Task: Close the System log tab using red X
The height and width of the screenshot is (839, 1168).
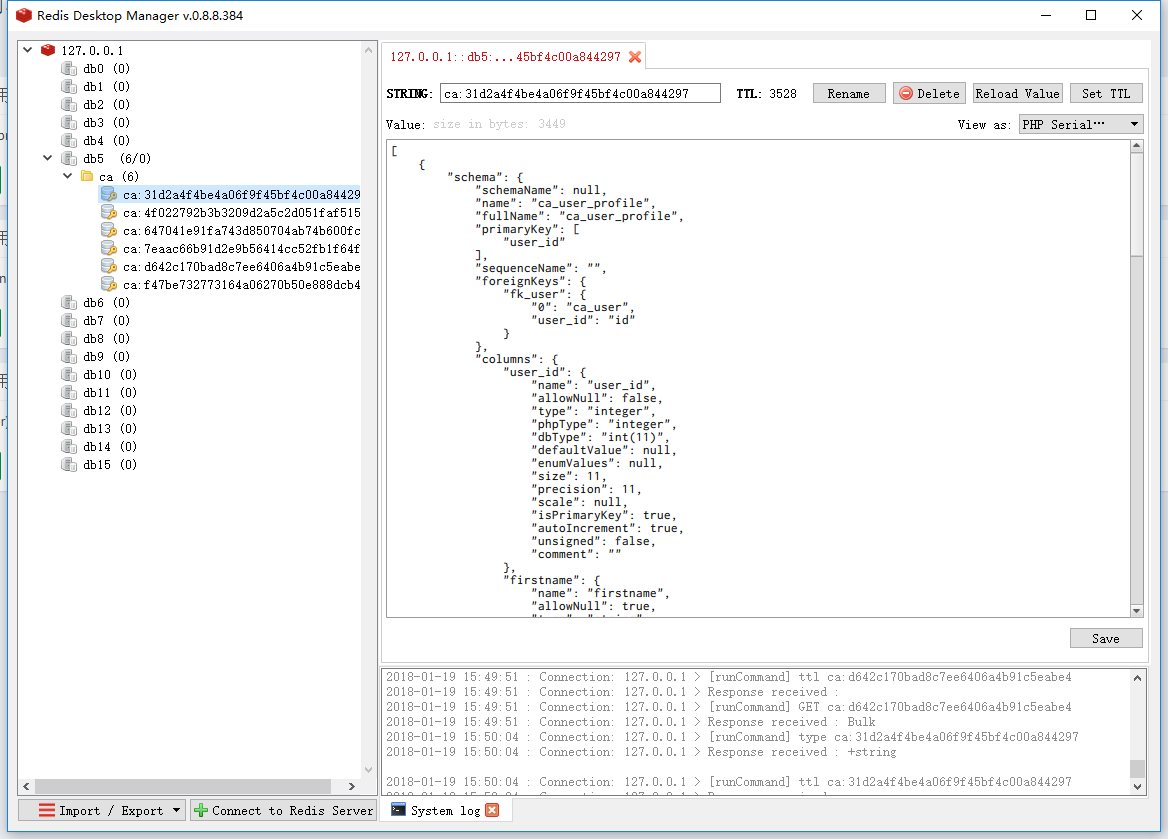Action: coord(492,810)
